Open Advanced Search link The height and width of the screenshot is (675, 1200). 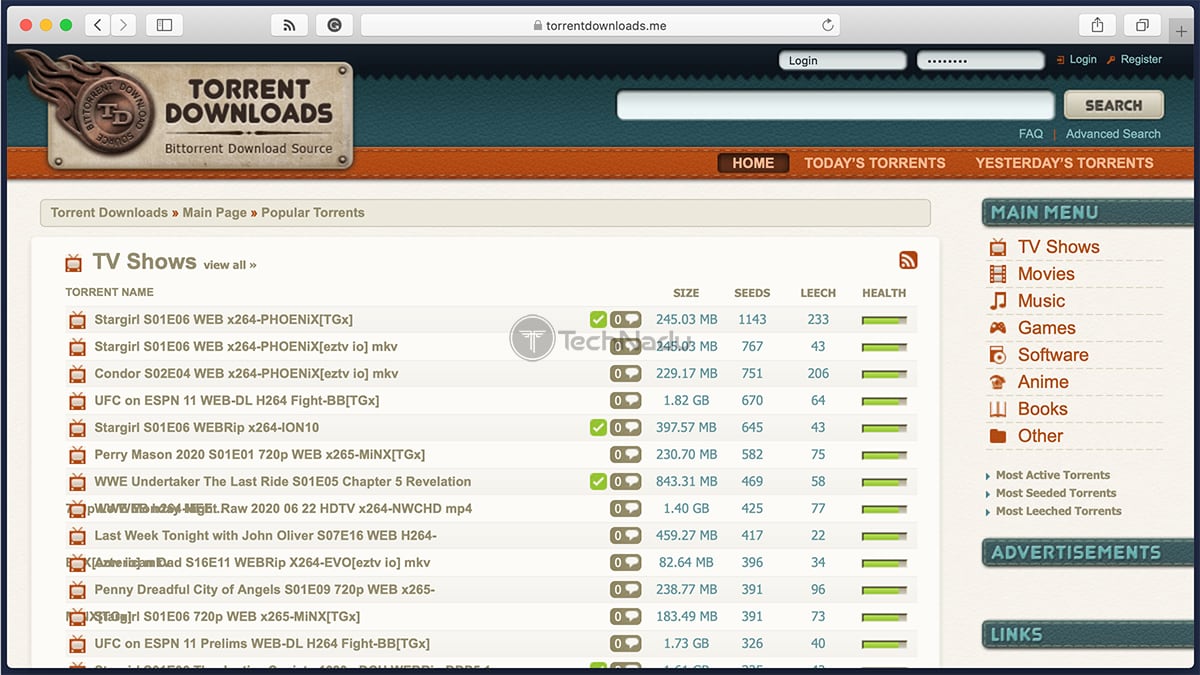coord(1113,134)
